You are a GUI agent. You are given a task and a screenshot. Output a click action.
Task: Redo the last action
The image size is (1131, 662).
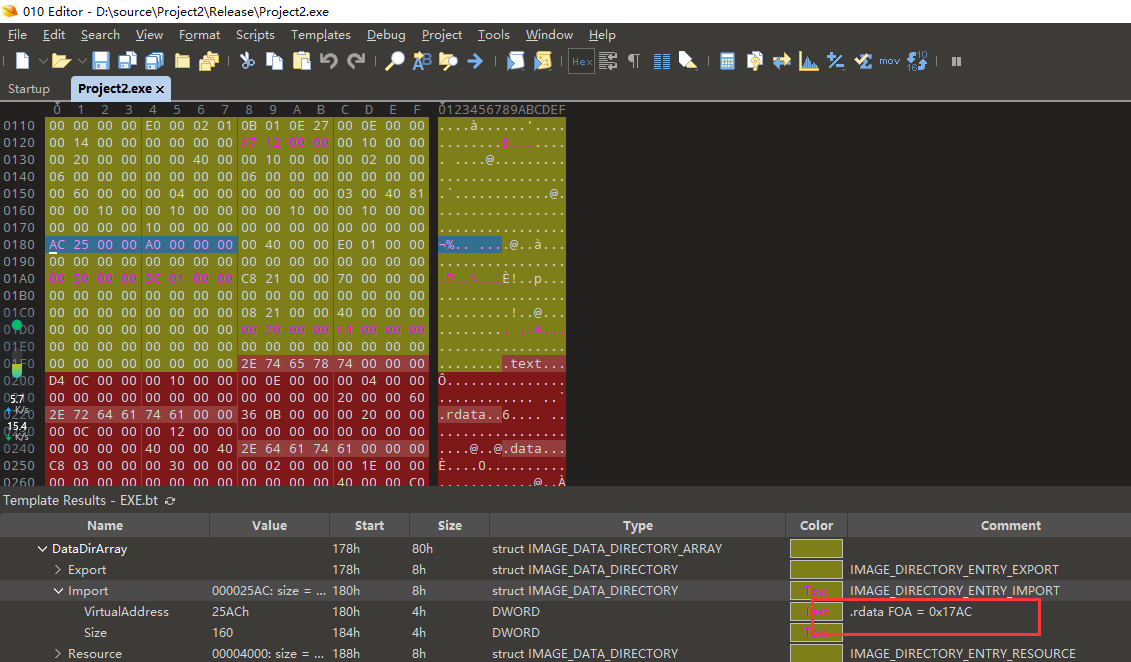tap(356, 61)
